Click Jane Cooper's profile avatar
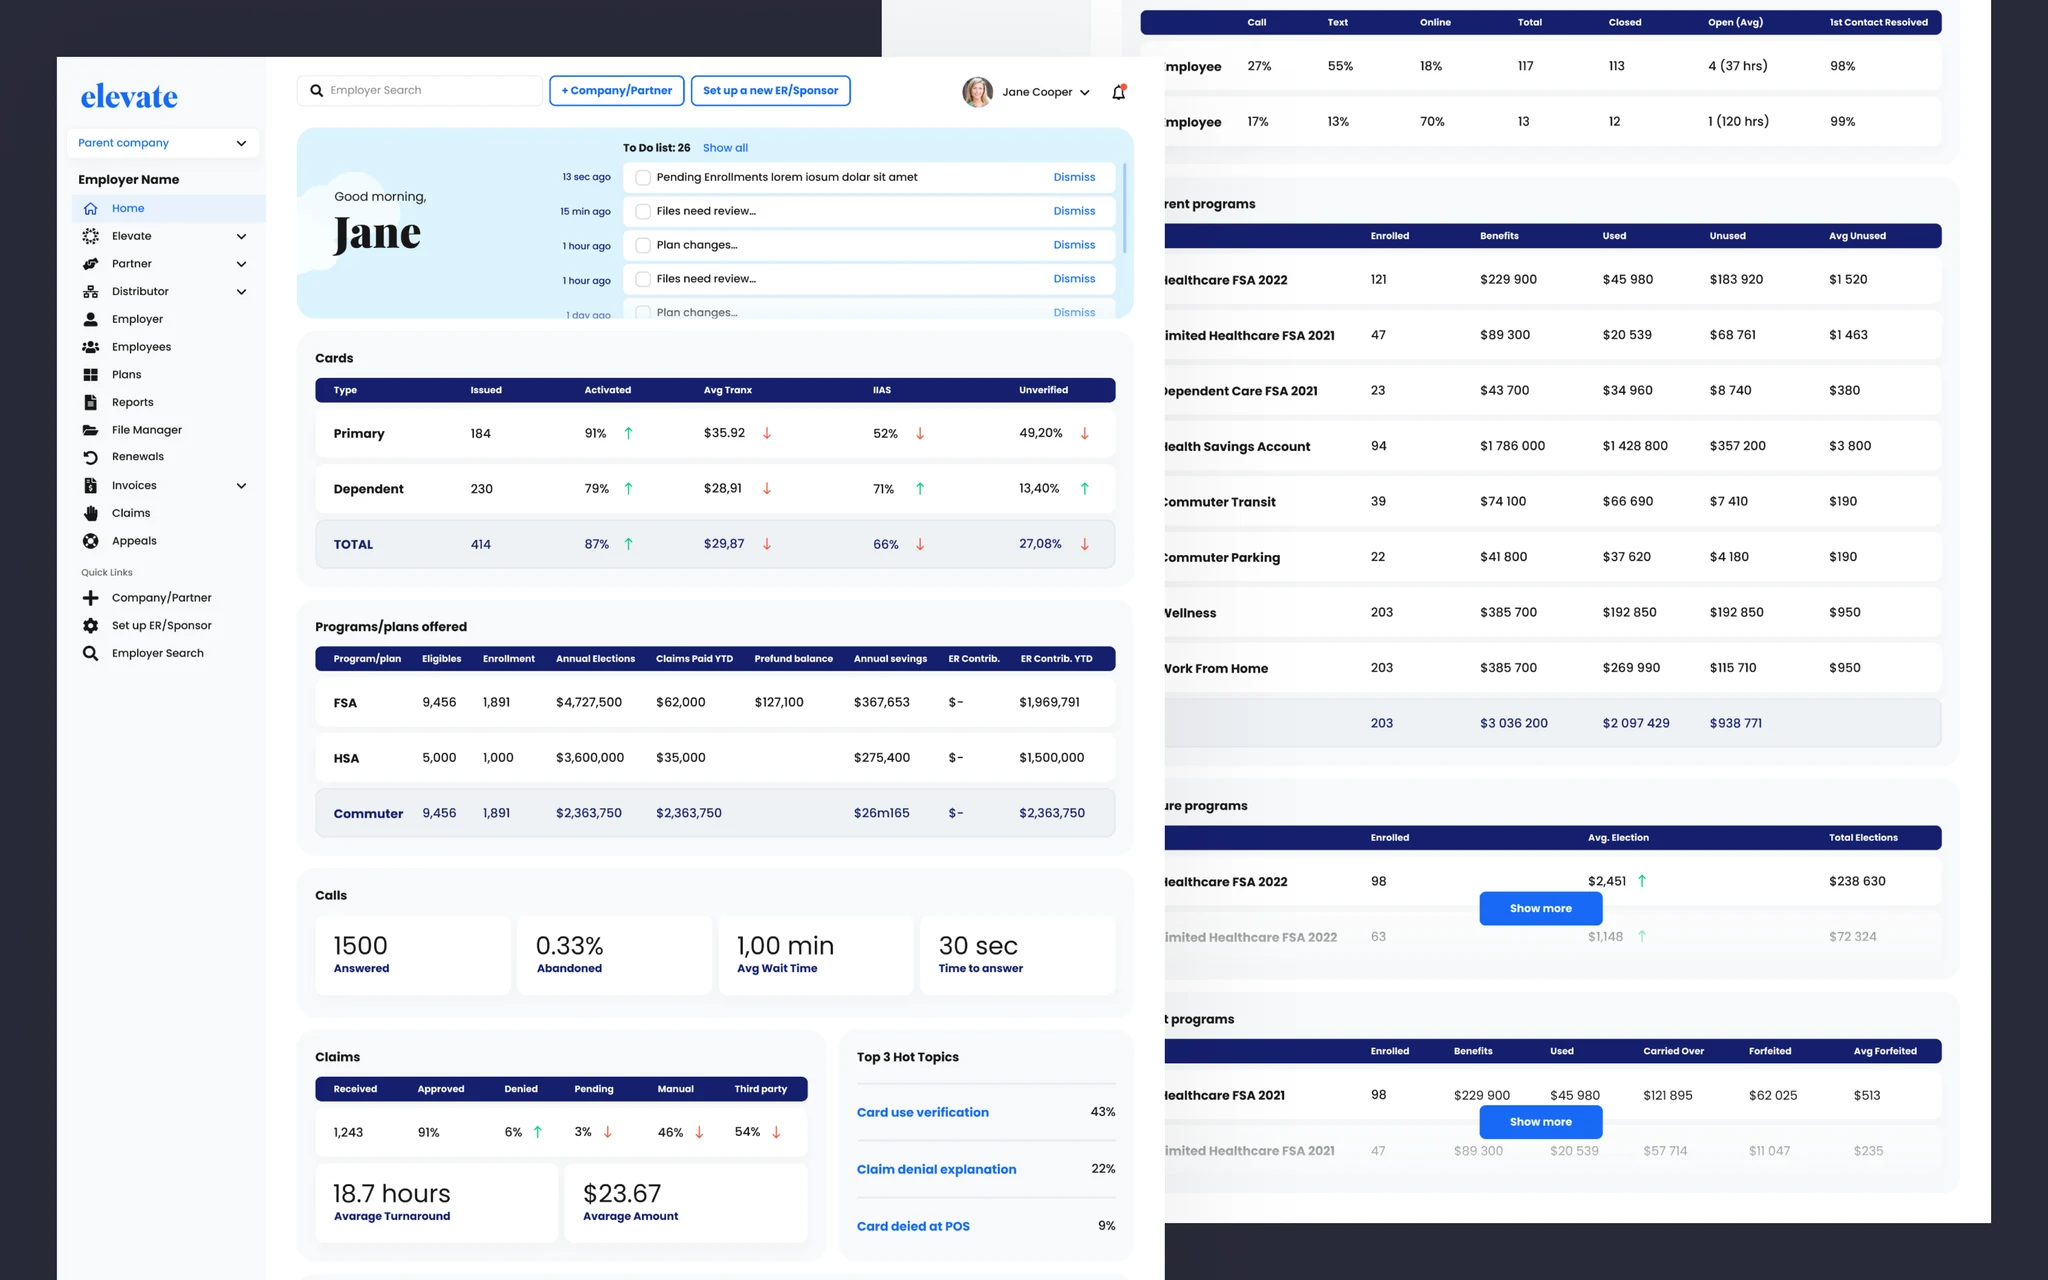 pyautogui.click(x=977, y=92)
